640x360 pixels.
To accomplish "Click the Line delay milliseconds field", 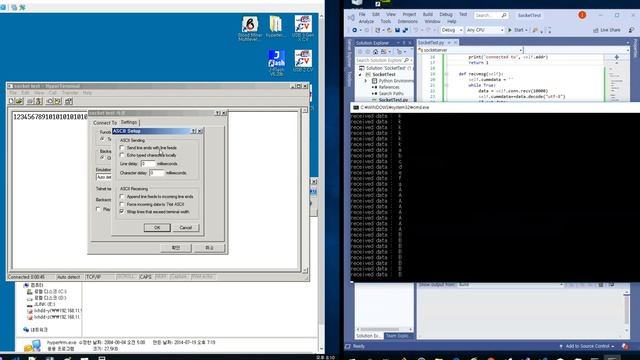I will (x=148, y=164).
